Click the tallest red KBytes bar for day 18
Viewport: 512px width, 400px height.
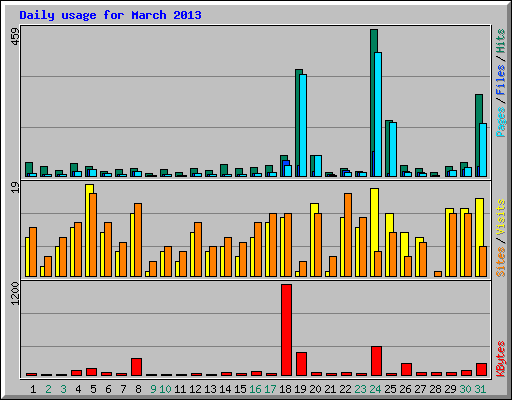tap(286, 330)
